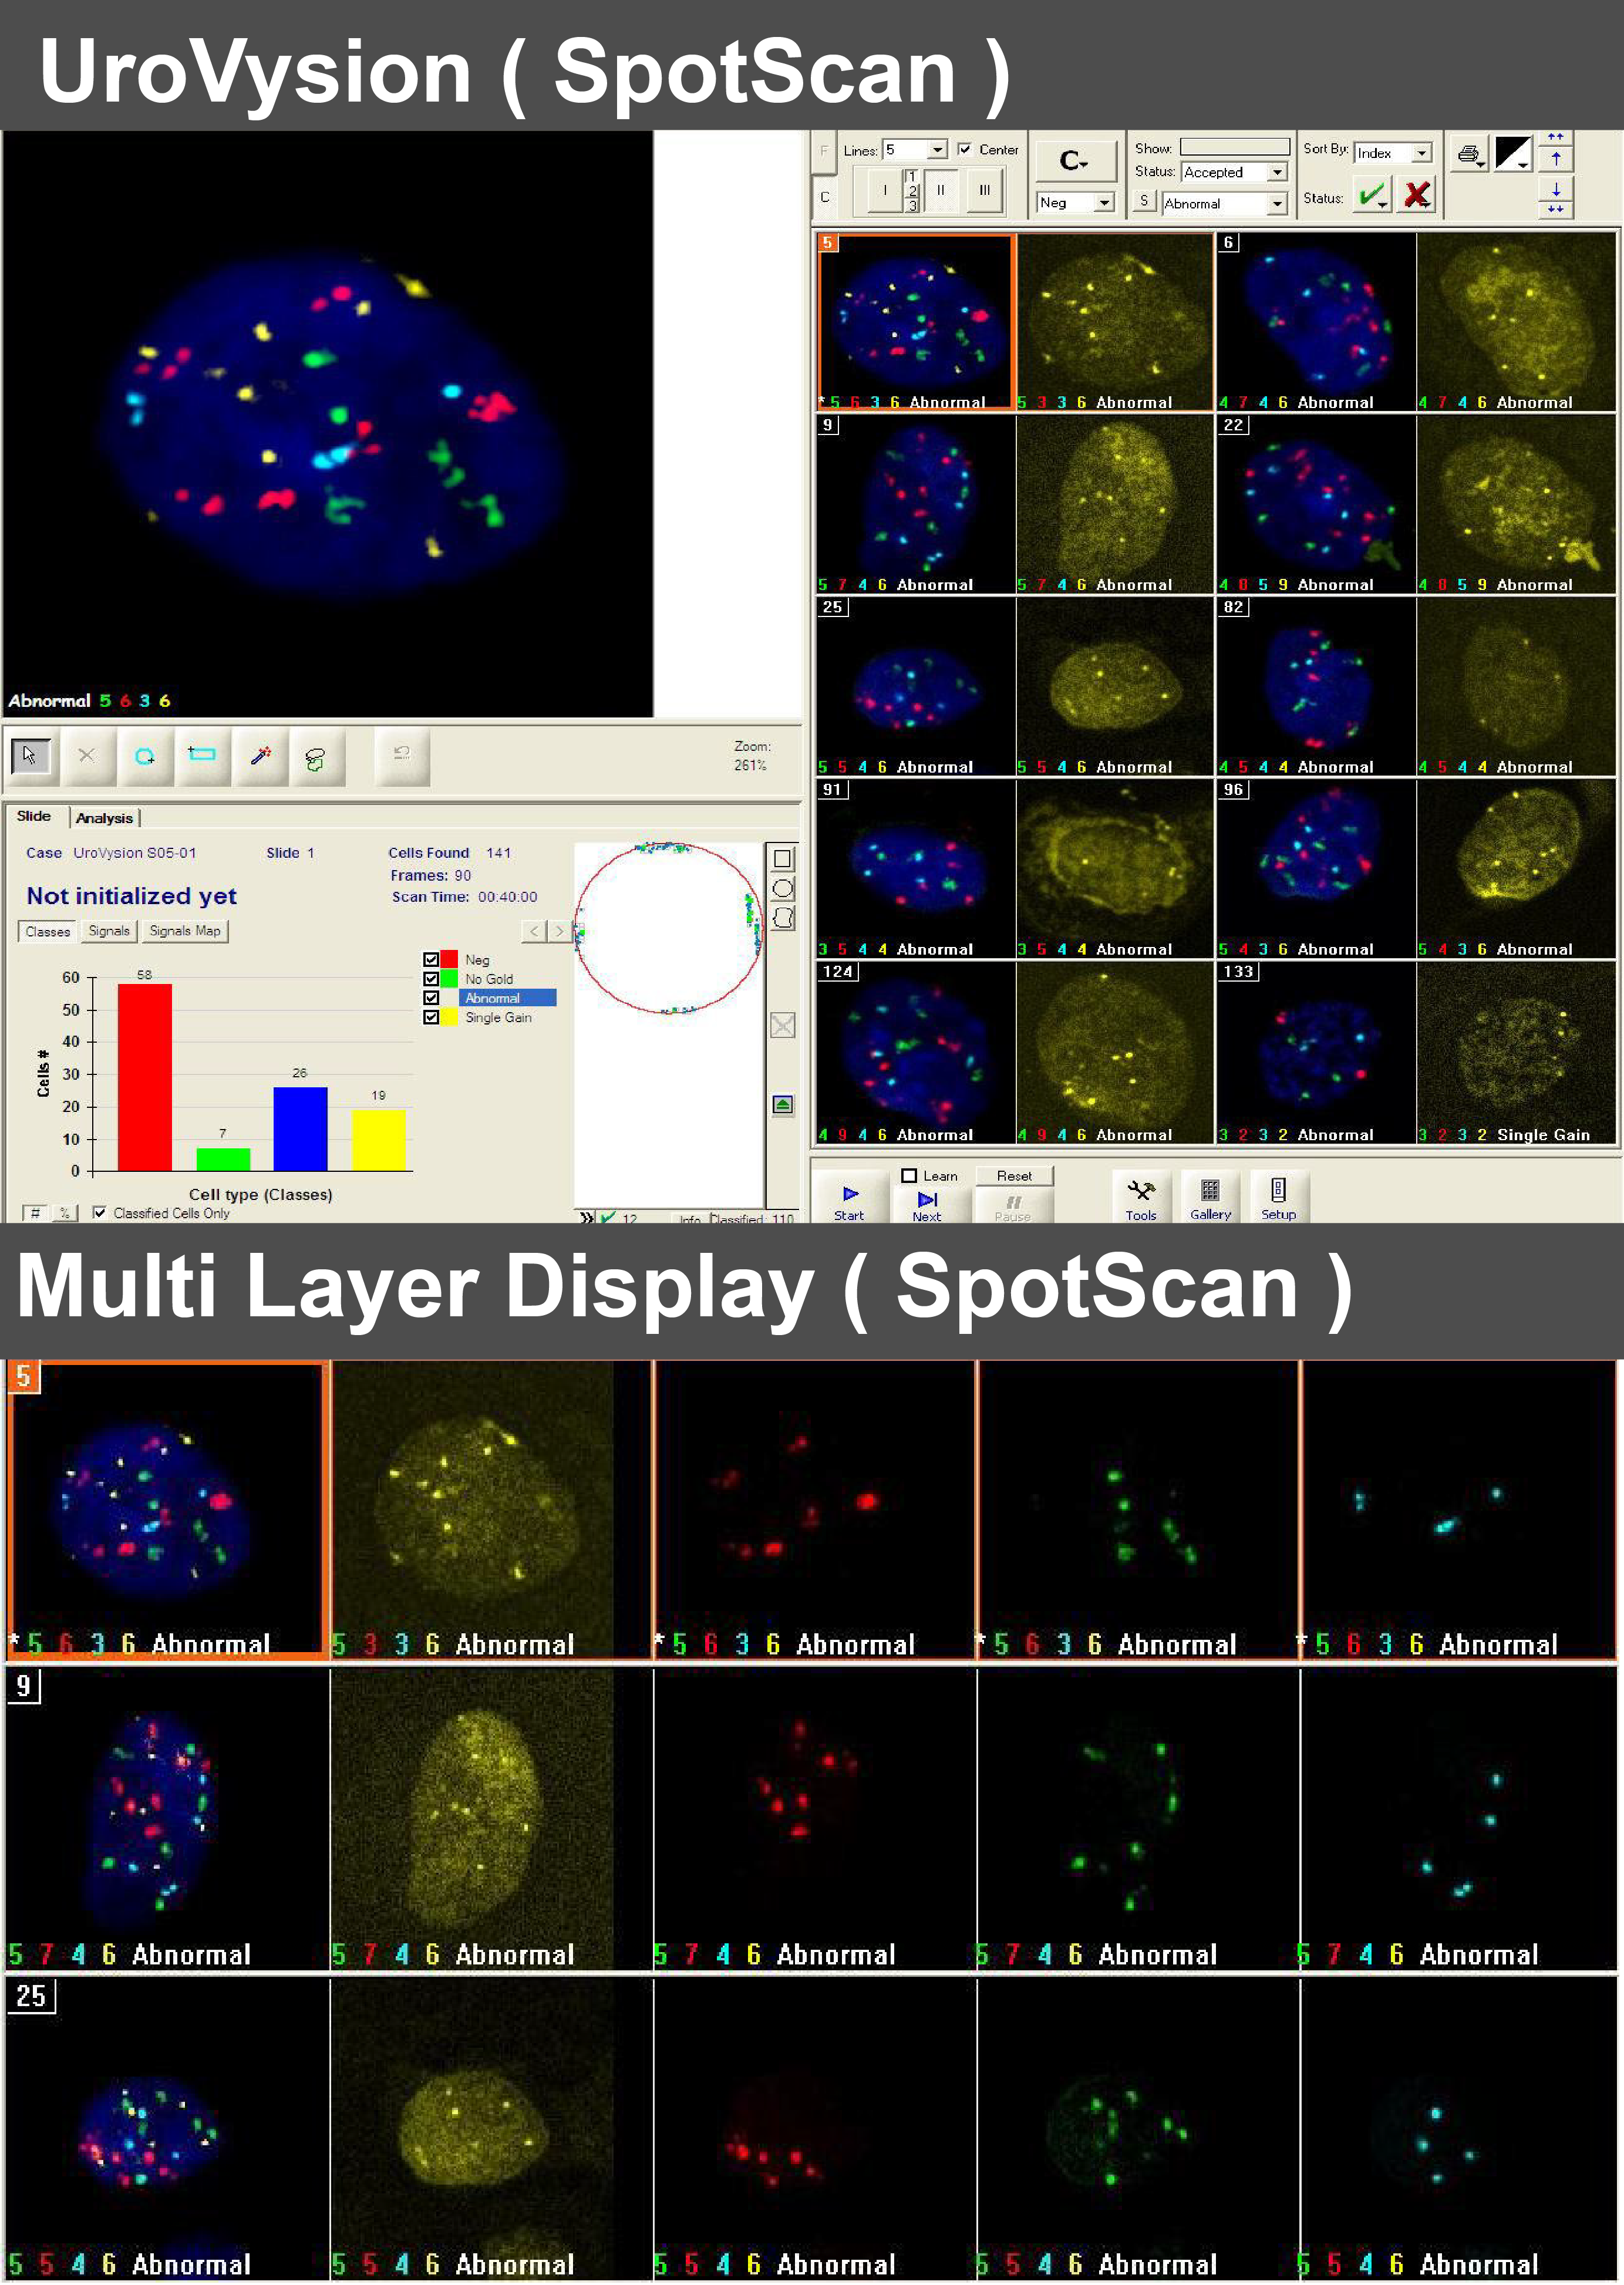1624x2285 pixels.
Task: Select the add circle region tool
Action: pyautogui.click(x=144, y=756)
